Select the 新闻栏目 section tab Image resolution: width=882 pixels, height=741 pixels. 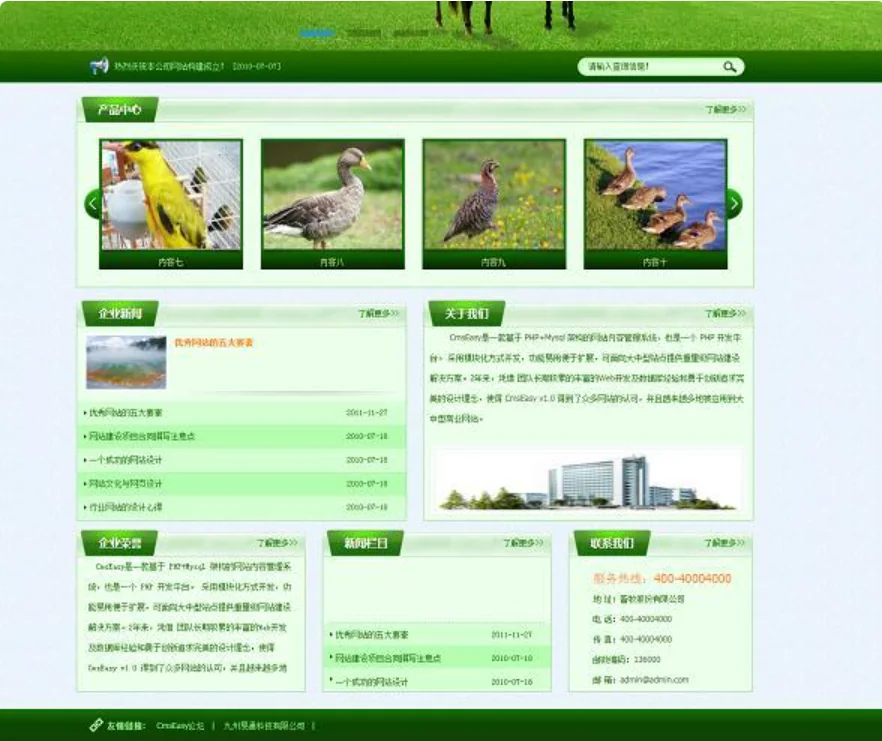(365, 544)
